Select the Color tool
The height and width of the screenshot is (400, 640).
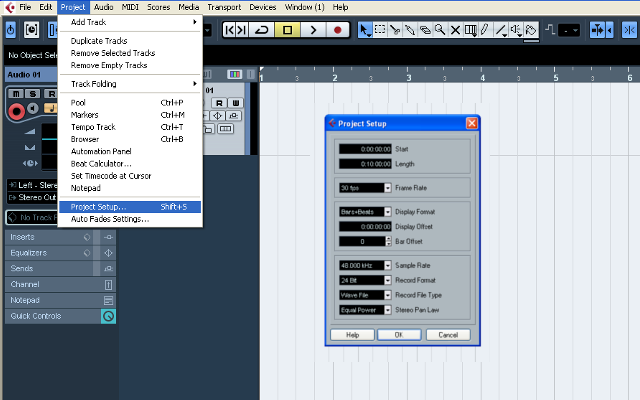coord(531,30)
